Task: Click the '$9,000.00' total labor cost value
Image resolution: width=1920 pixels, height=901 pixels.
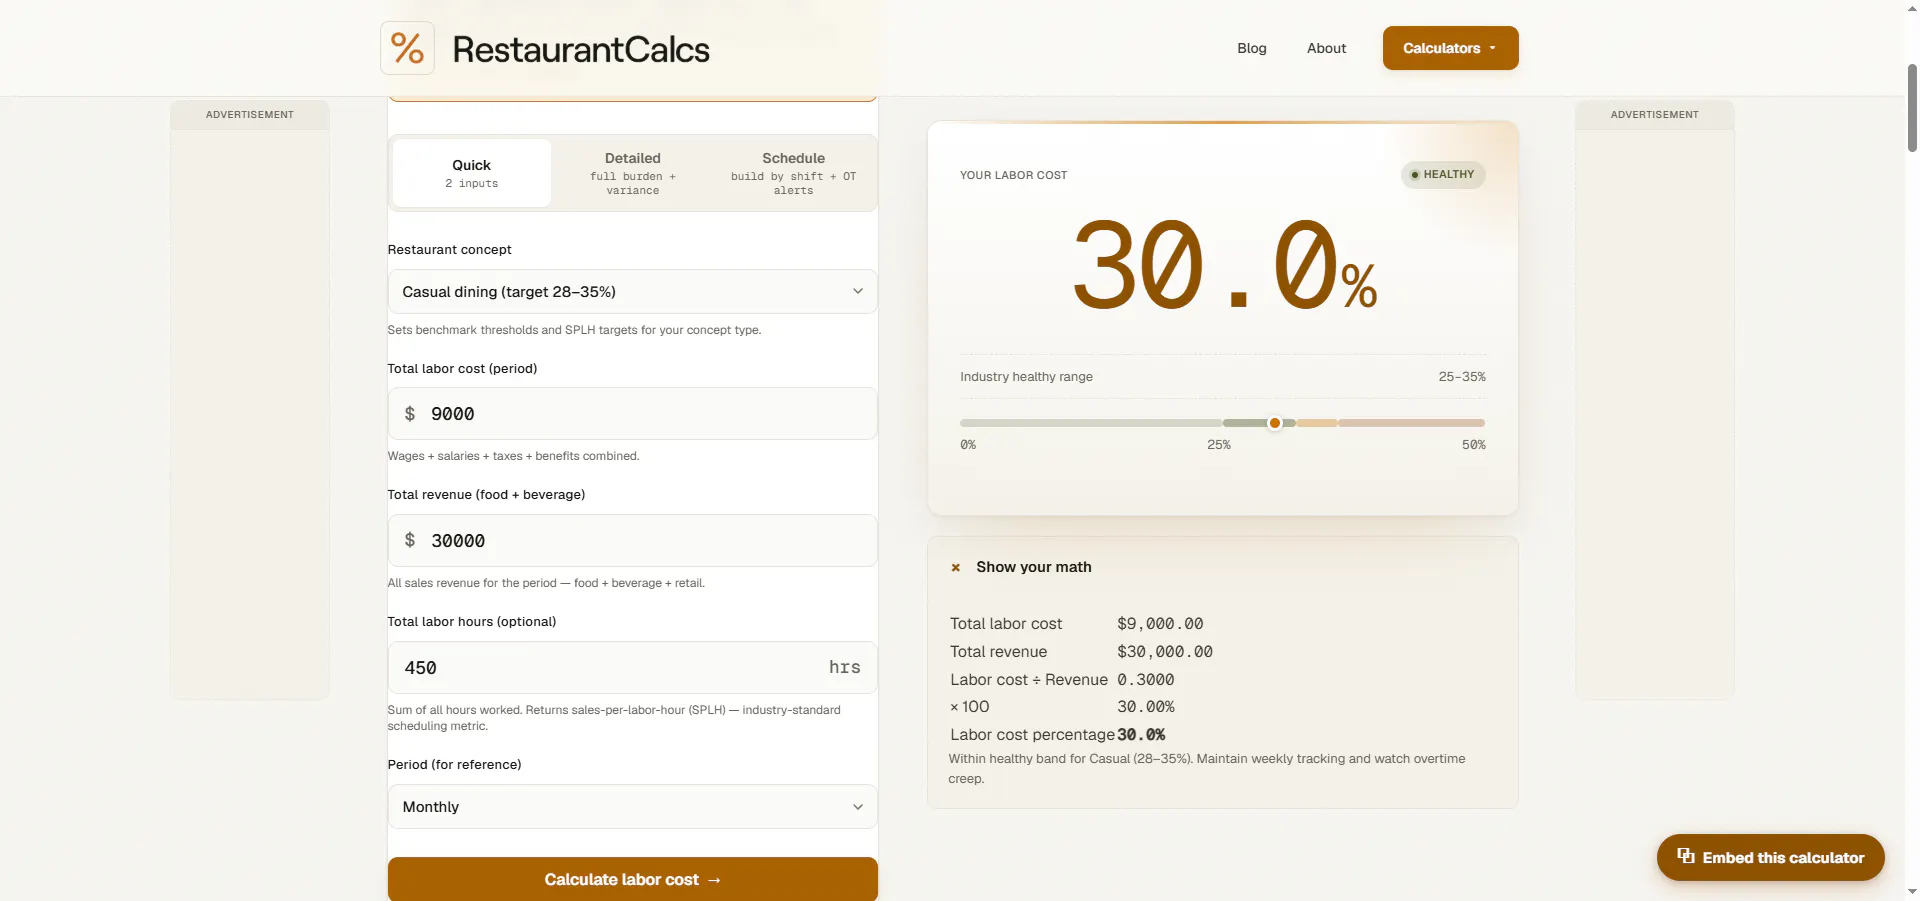Action: coord(1160,624)
